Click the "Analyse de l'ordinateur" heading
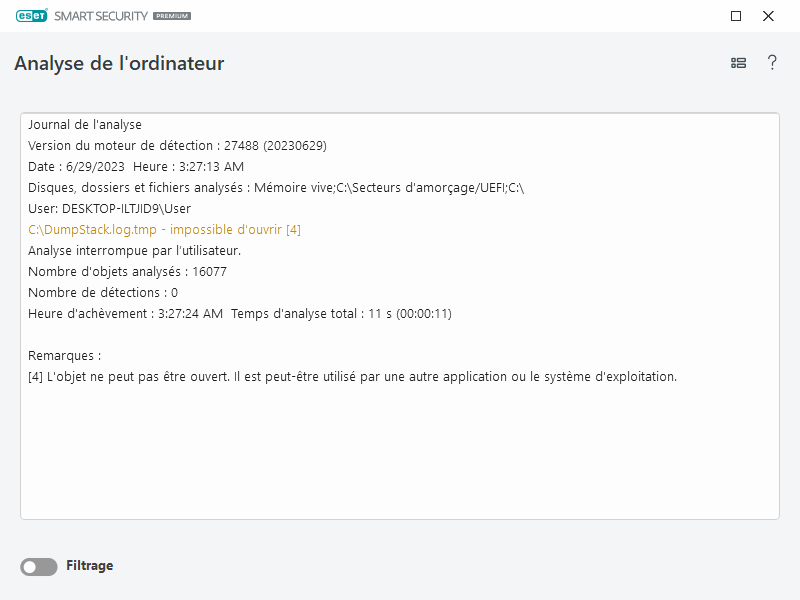 tap(119, 64)
